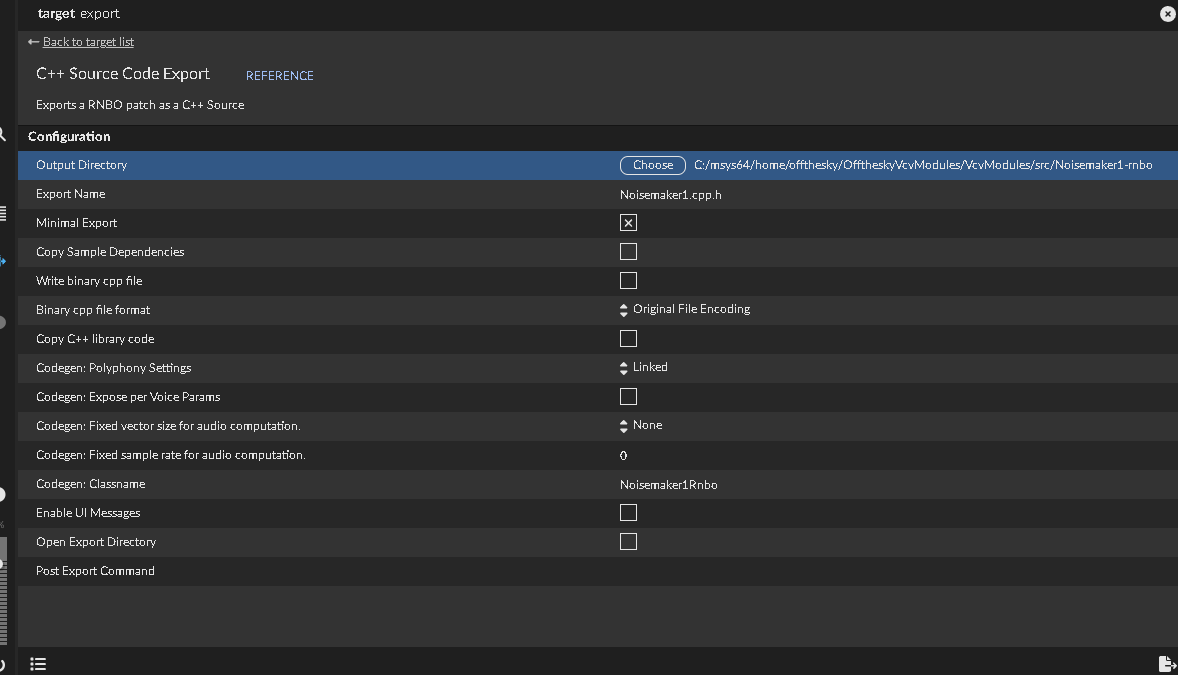
Task: Enable Copy C++ library code option
Action: [x=628, y=339]
